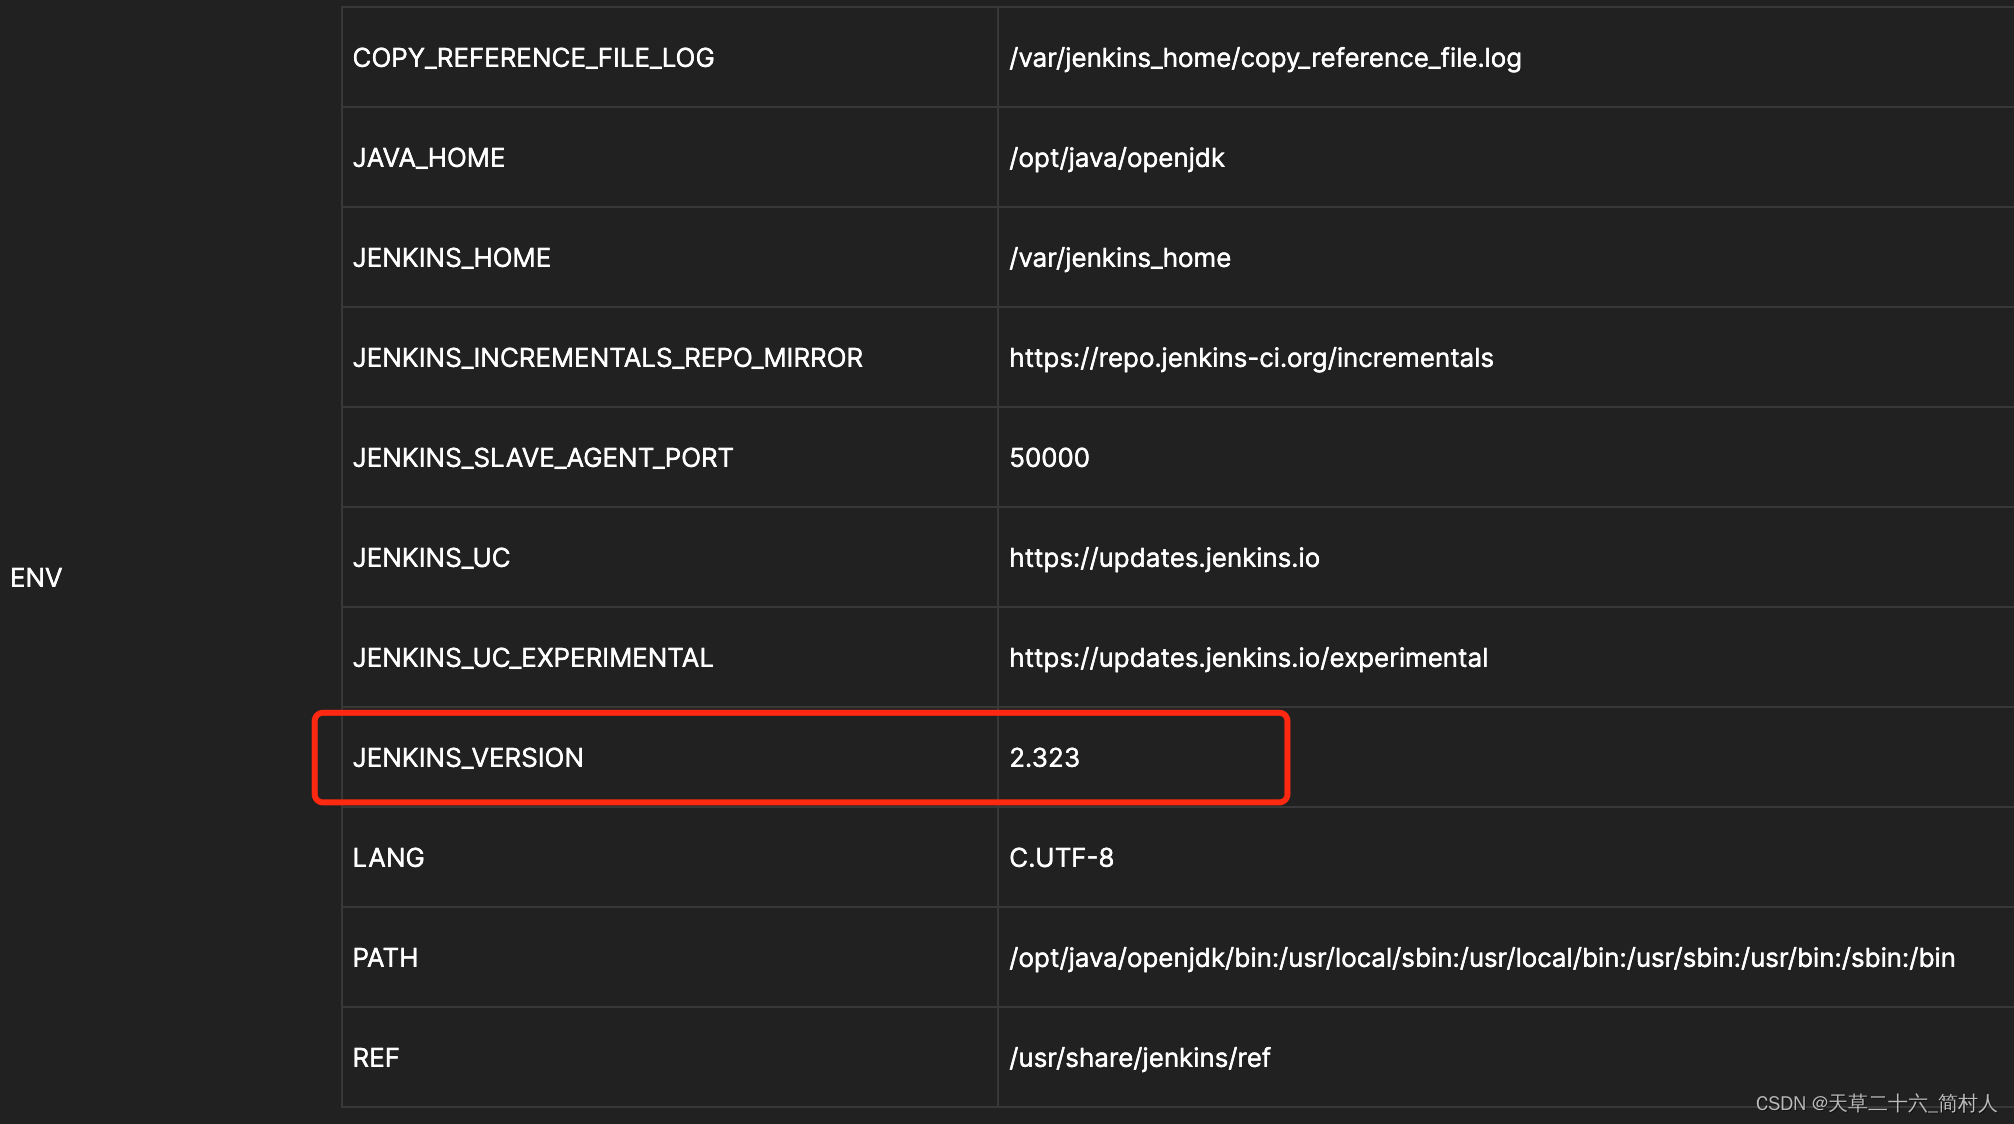Click the JAVA_HOME variable name

point(429,158)
